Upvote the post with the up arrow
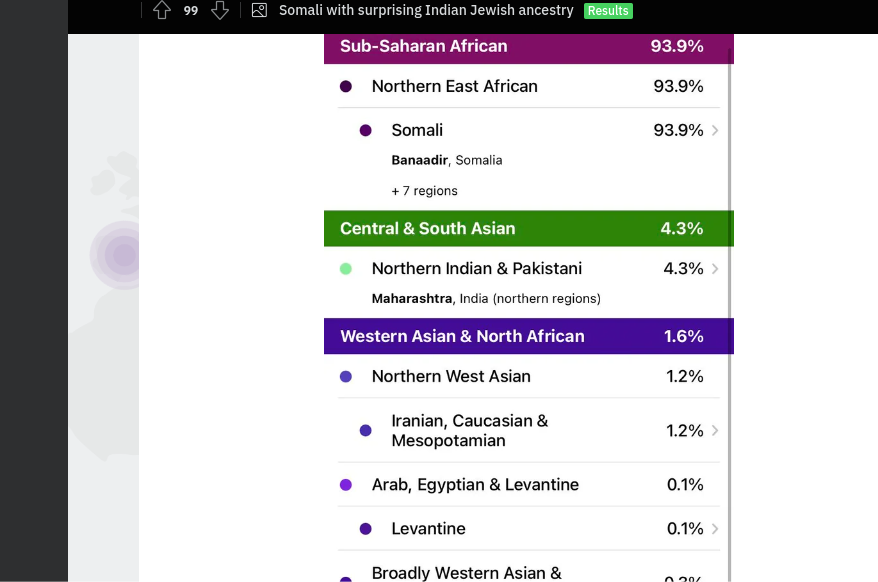This screenshot has height=582, width=878. click(x=162, y=10)
